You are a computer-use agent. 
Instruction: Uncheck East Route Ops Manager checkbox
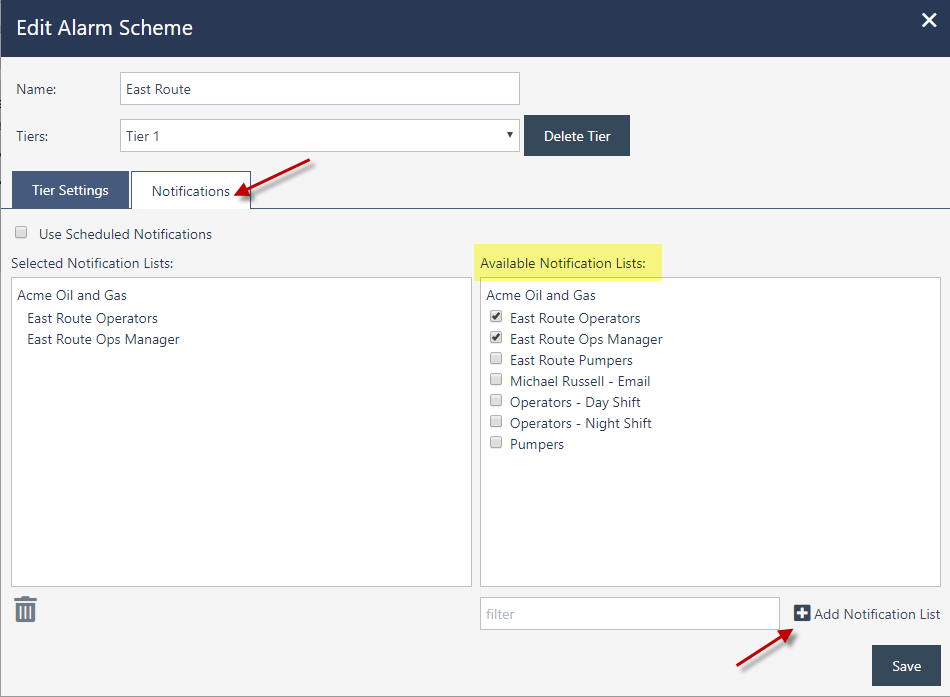coord(496,337)
